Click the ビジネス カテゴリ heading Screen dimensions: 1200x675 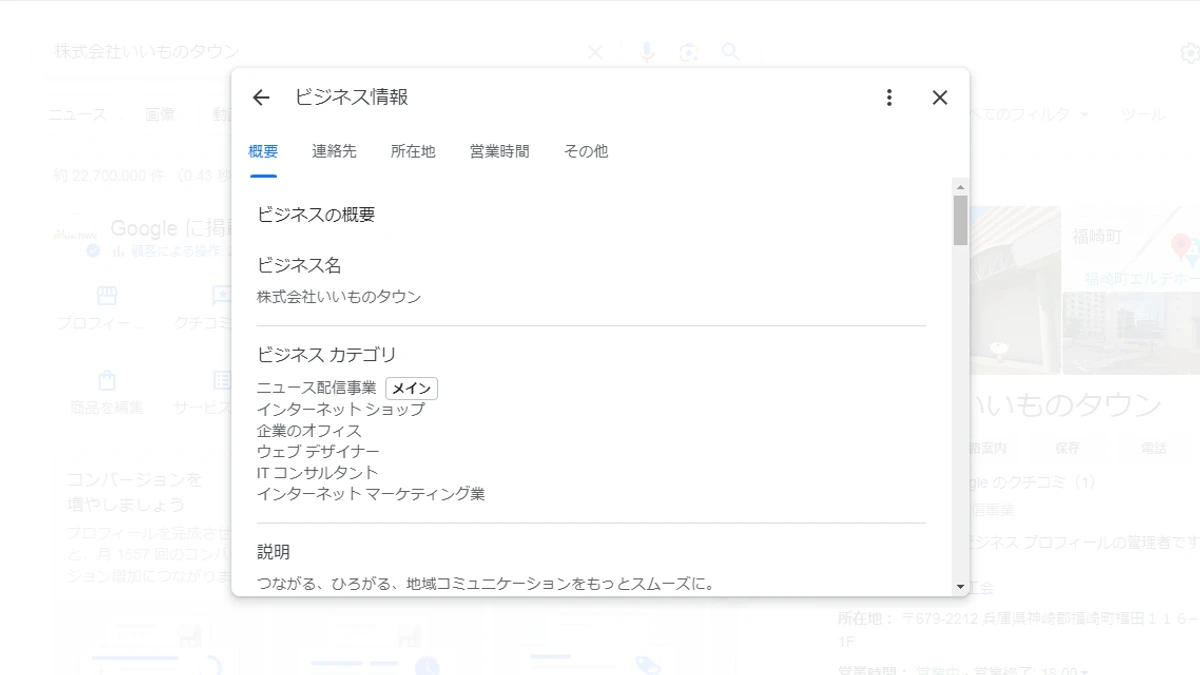click(327, 354)
